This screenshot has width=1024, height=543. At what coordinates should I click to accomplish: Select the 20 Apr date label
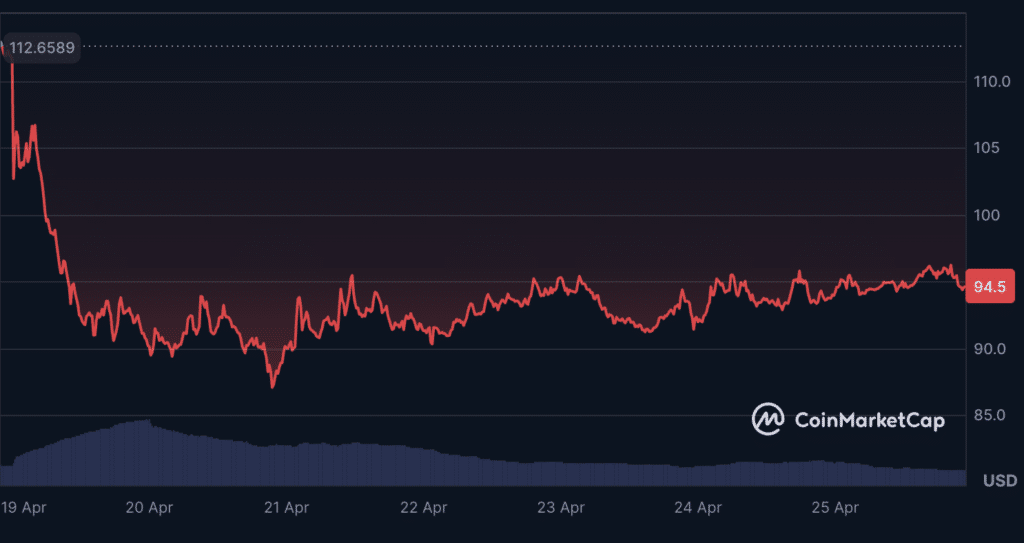click(150, 507)
